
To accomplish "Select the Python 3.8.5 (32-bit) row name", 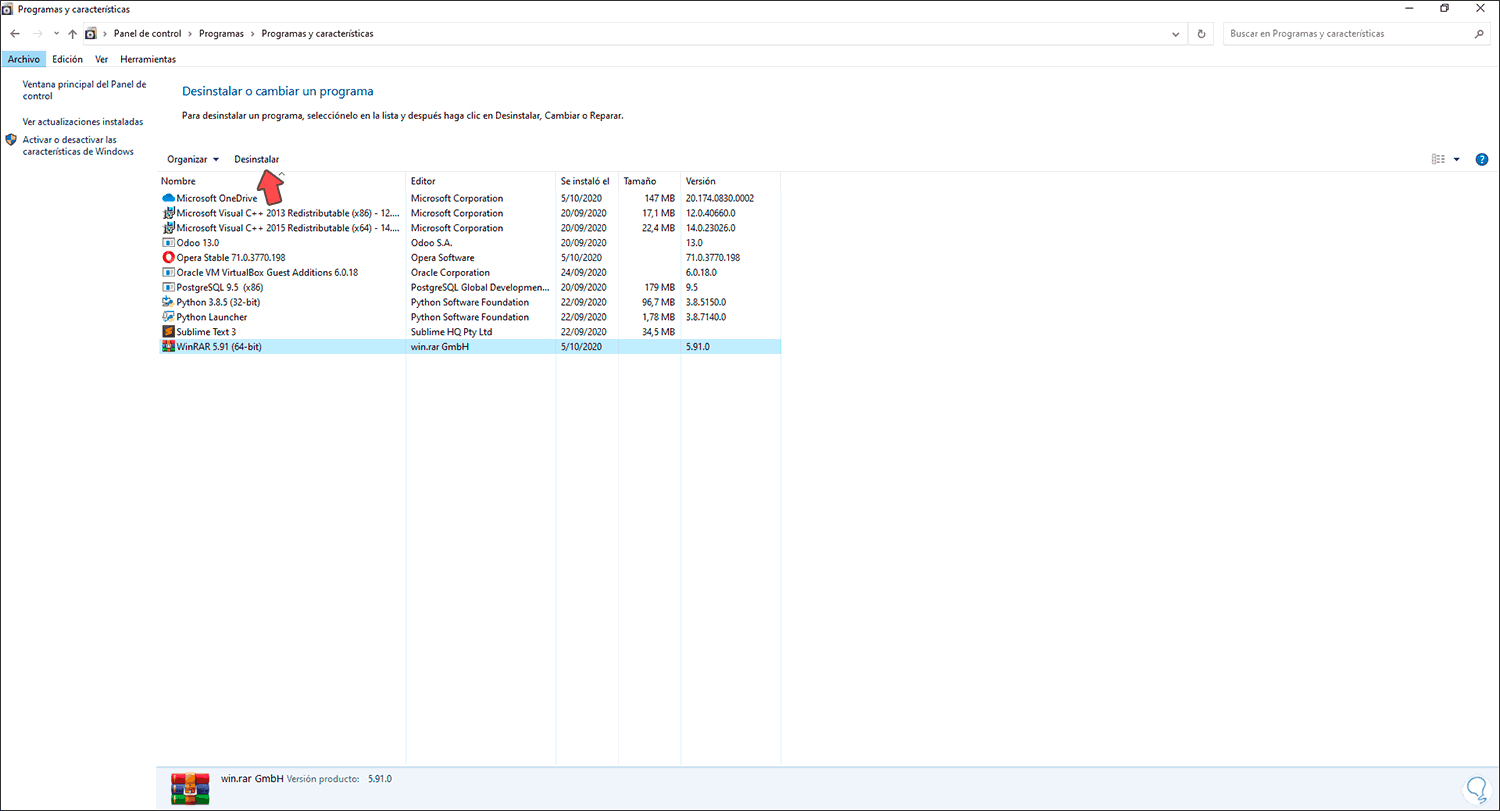I will click(x=218, y=302).
